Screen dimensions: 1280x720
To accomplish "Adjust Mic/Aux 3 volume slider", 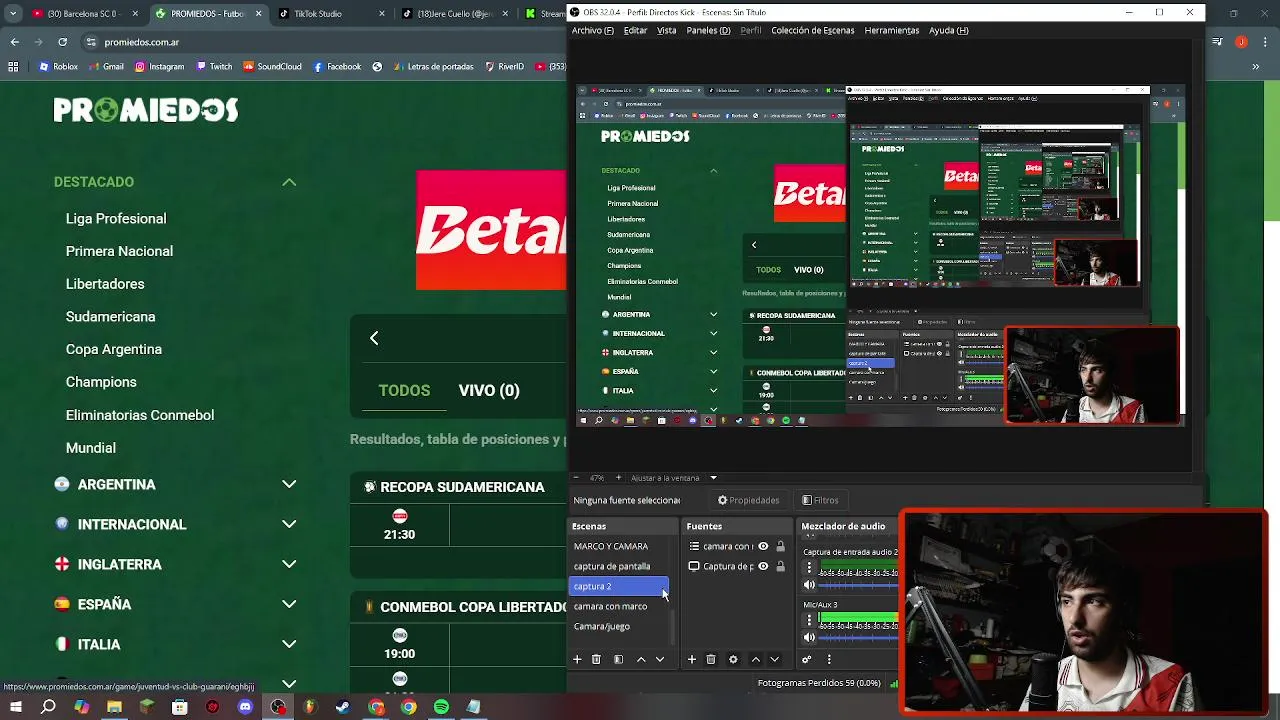I will (x=857, y=638).
